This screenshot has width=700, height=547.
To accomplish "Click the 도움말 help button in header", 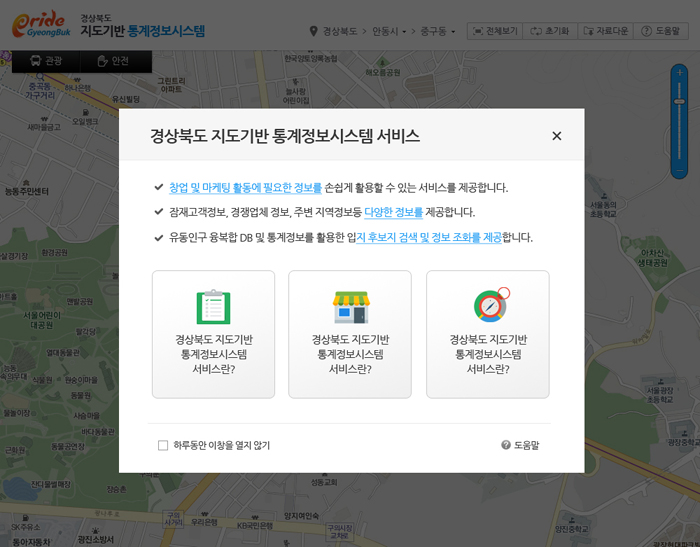I will click(661, 31).
